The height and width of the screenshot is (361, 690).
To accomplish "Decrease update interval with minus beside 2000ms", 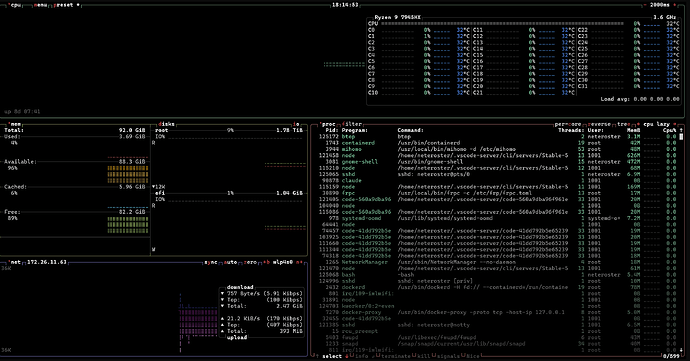I will 646,5.
